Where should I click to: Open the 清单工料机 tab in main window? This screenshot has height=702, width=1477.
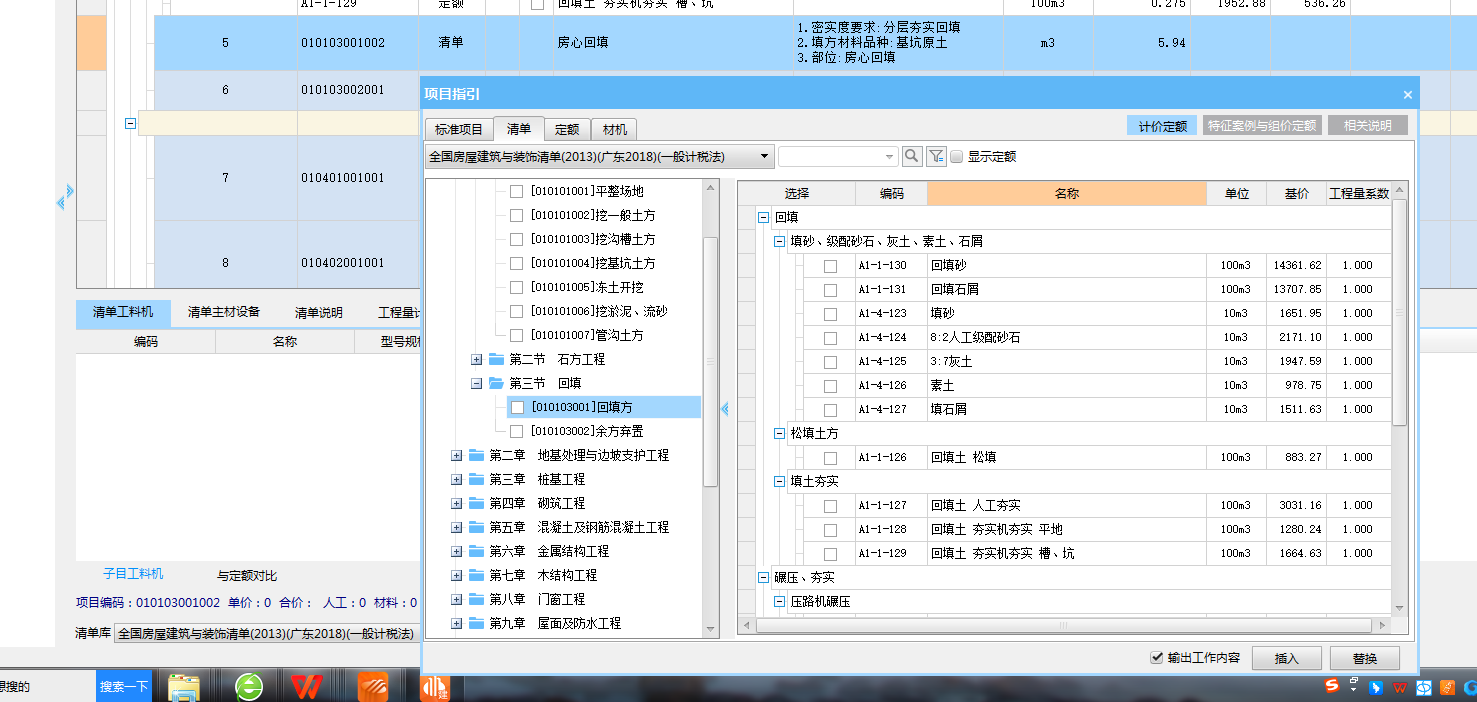pos(123,313)
